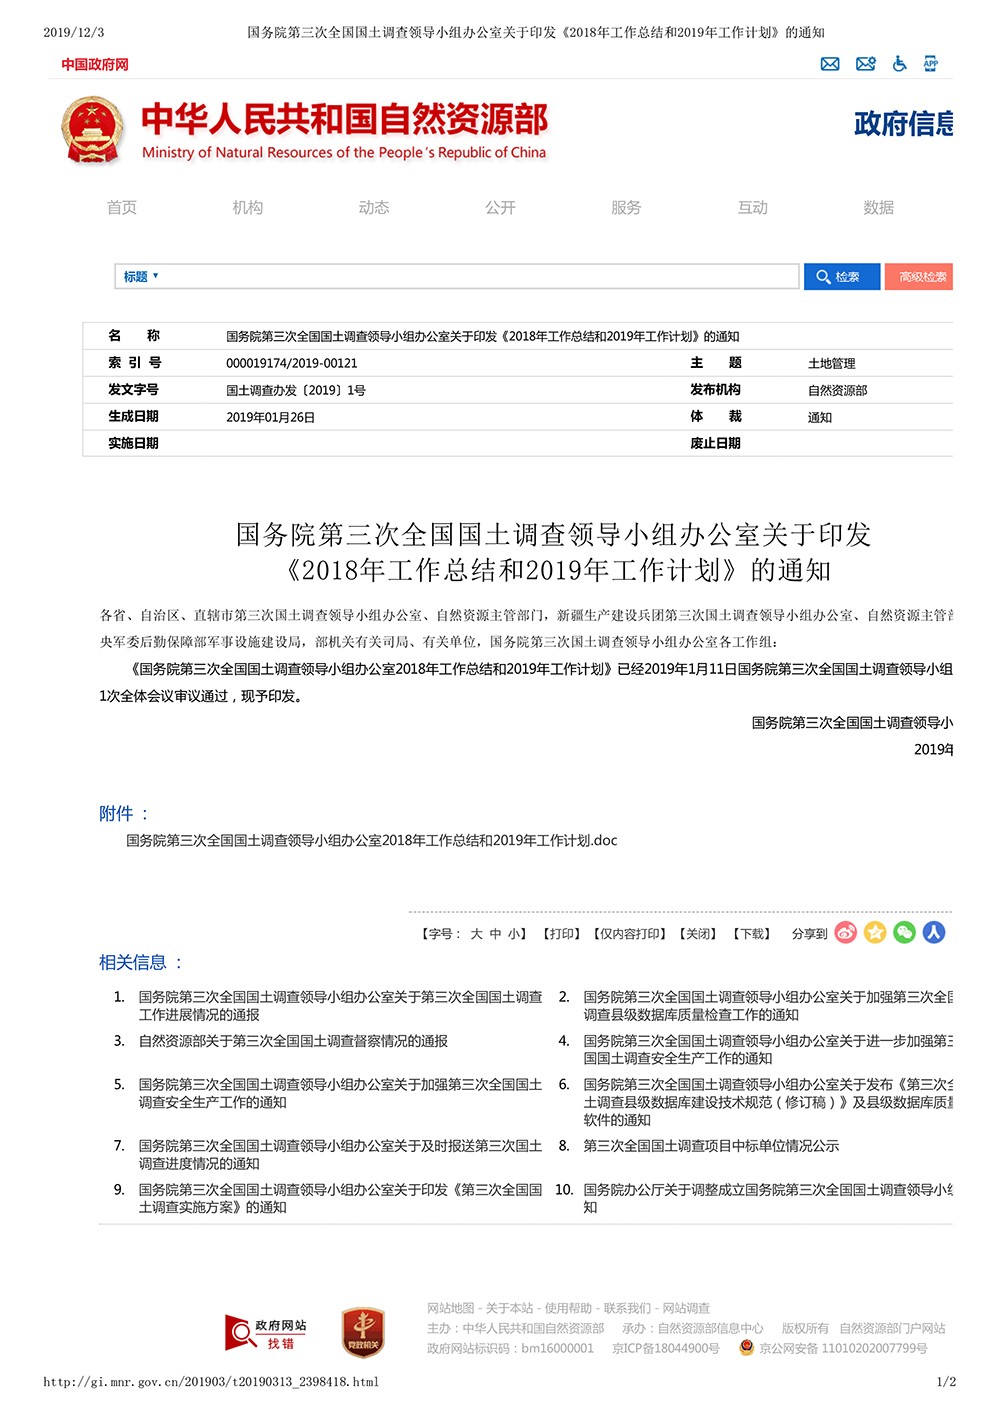Open the mobile APP icon
This screenshot has height=1415, width=1000.
[931, 64]
